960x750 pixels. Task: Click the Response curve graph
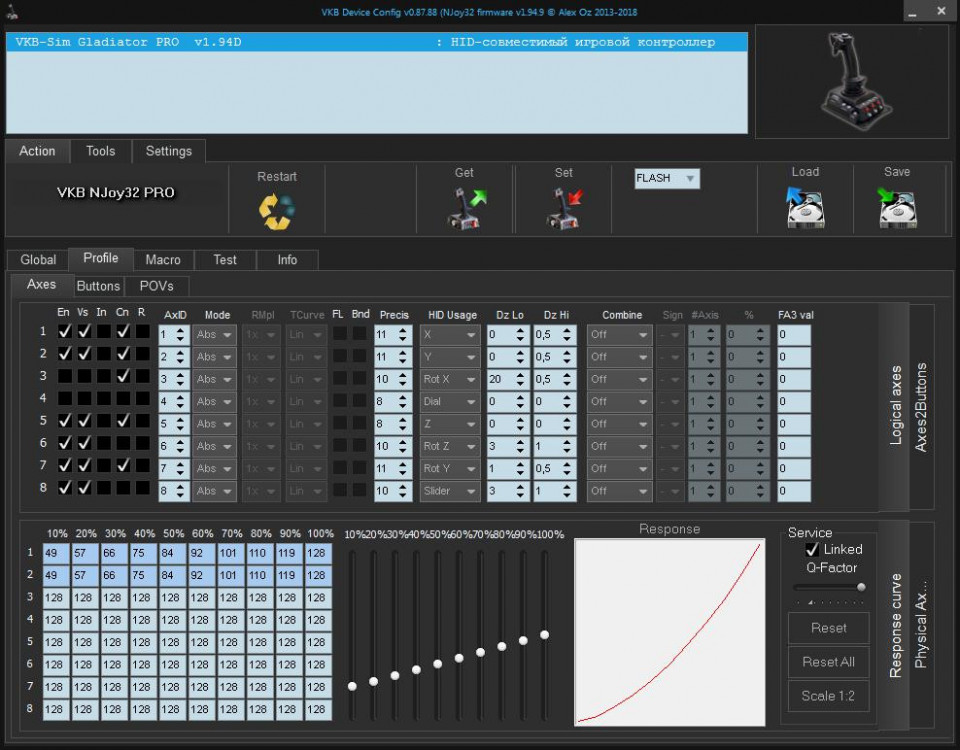coord(670,632)
